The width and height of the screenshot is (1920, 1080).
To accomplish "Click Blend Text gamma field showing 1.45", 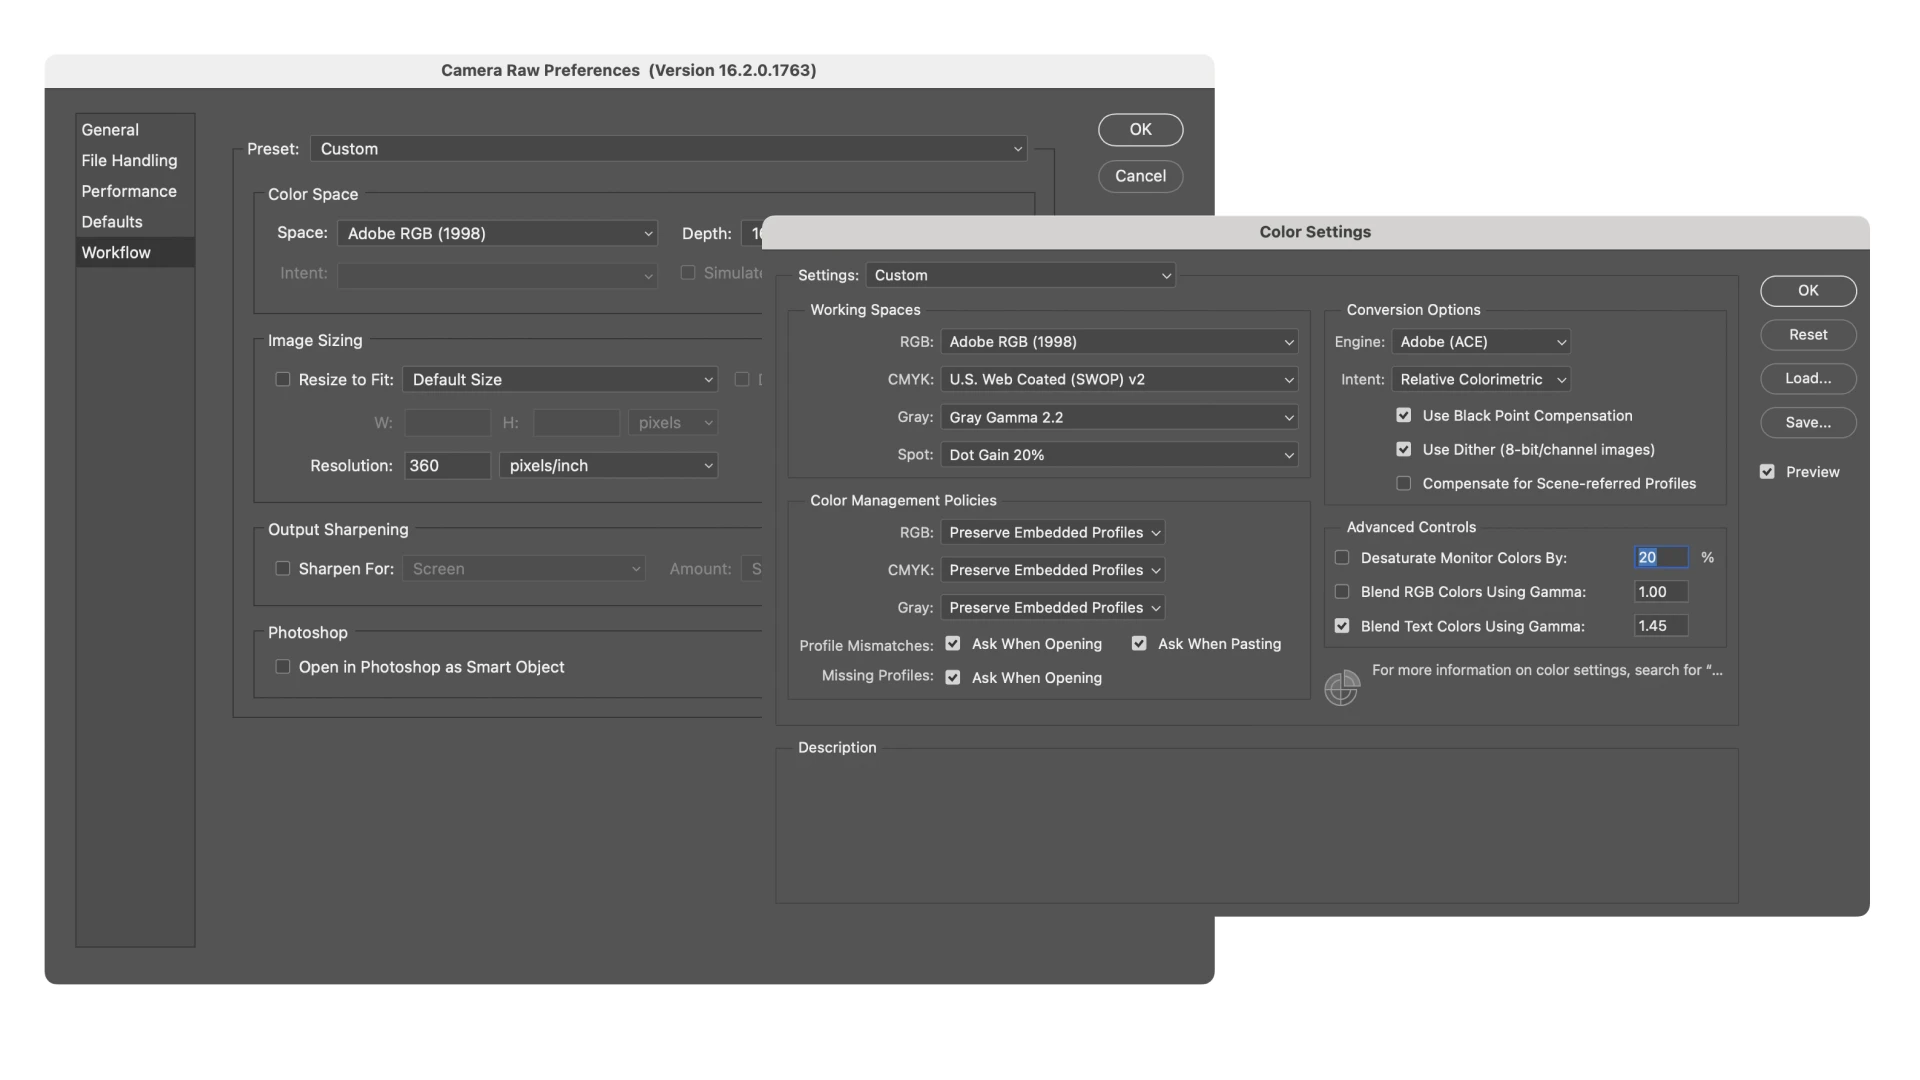I will [x=1661, y=626].
